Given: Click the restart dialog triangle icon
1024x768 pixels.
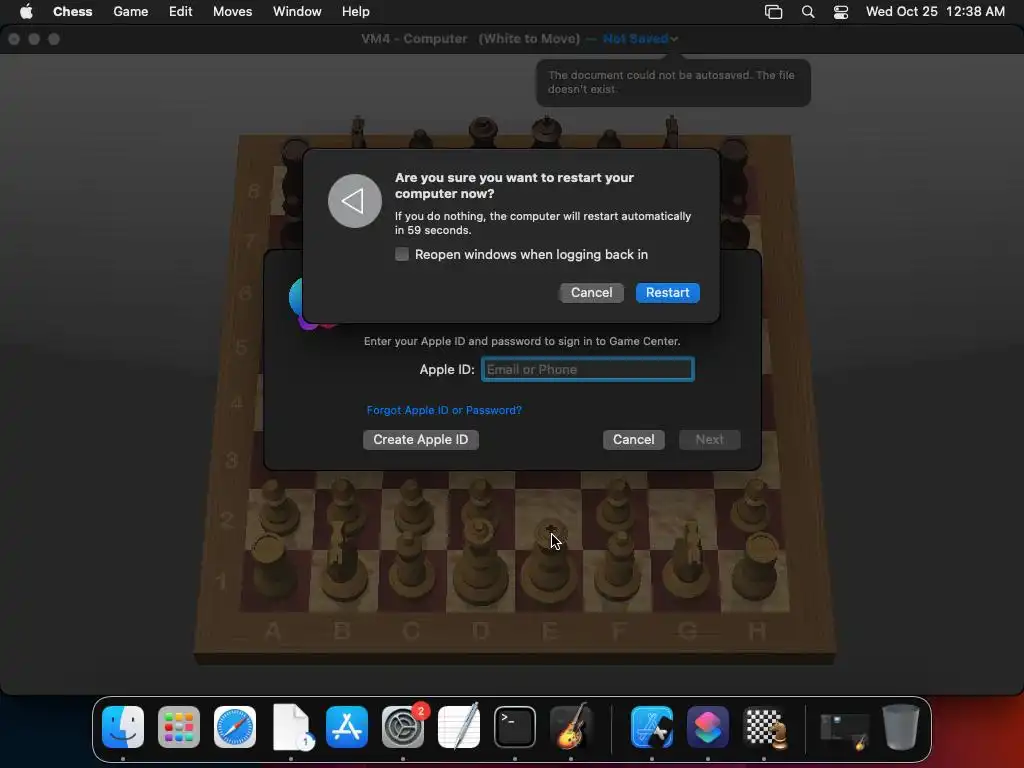Looking at the screenshot, I should click(x=355, y=201).
